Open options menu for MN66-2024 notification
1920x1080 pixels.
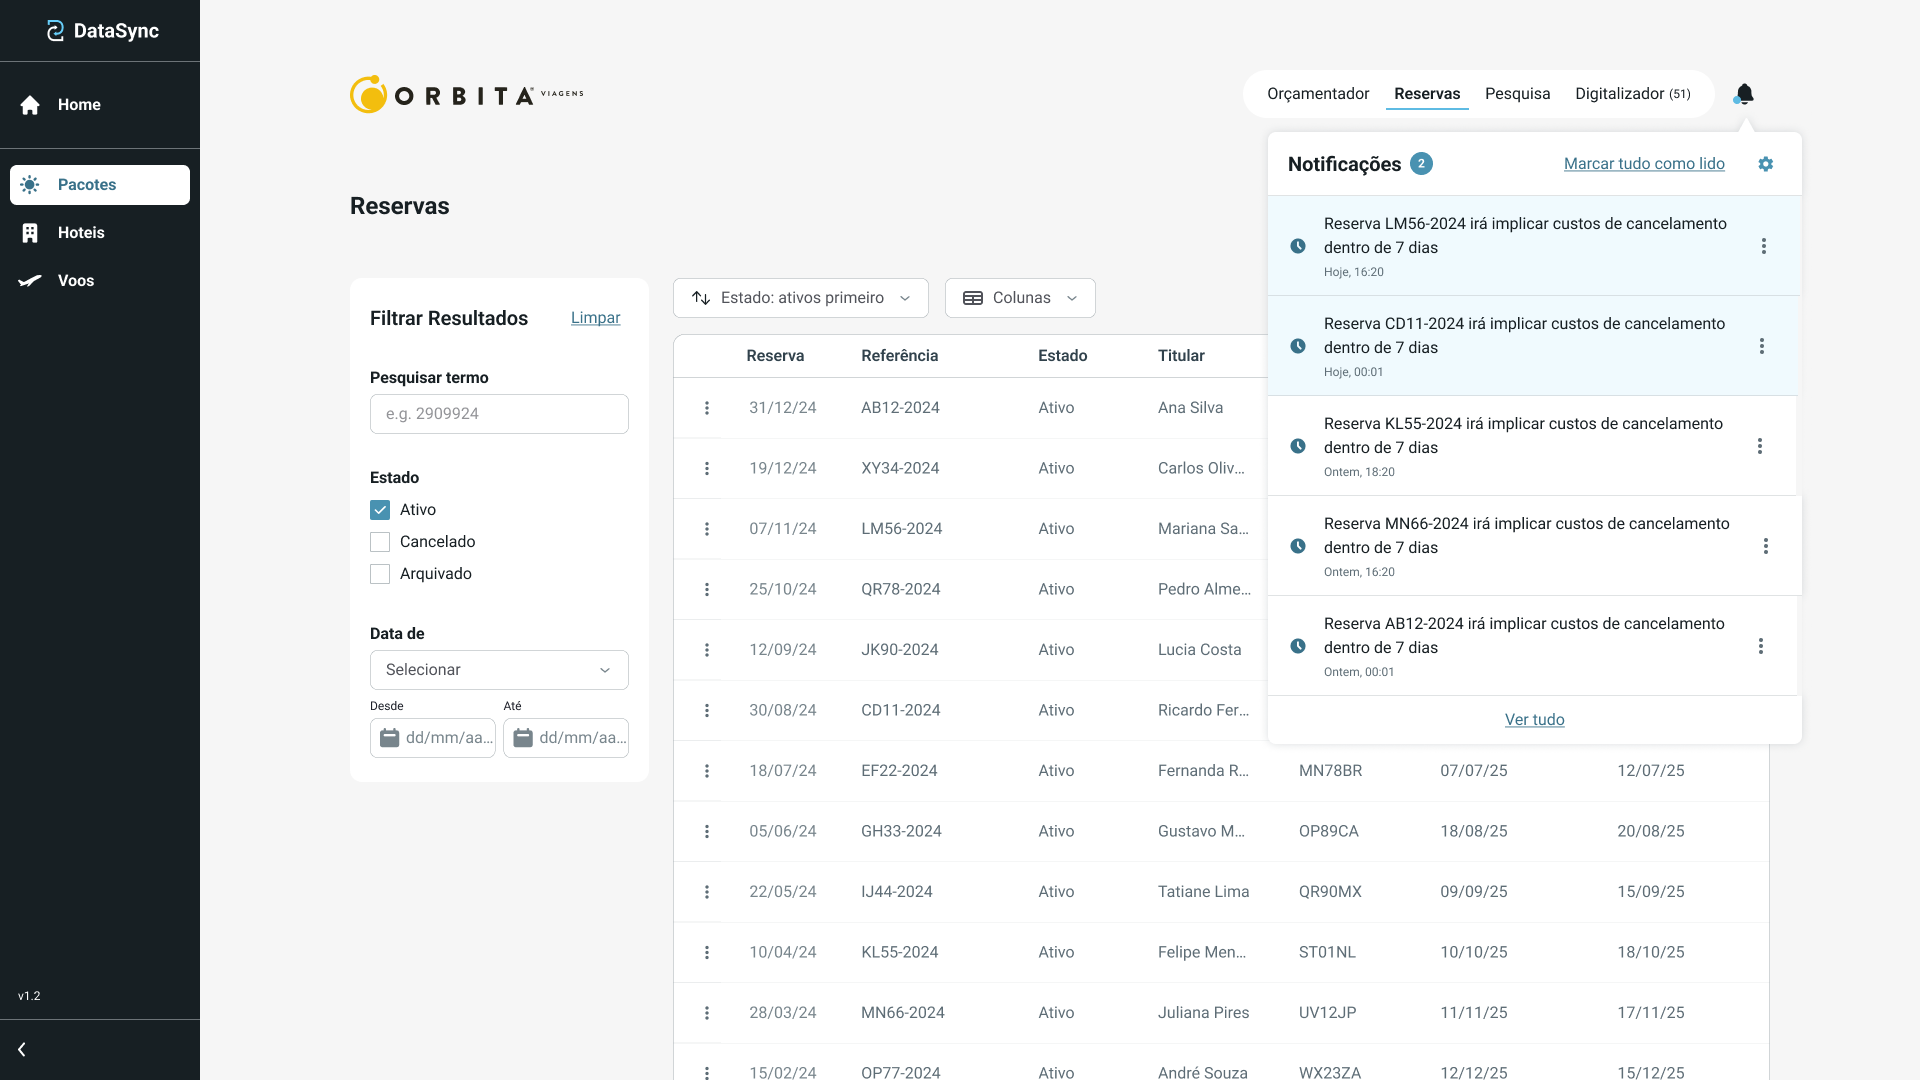[x=1766, y=546]
